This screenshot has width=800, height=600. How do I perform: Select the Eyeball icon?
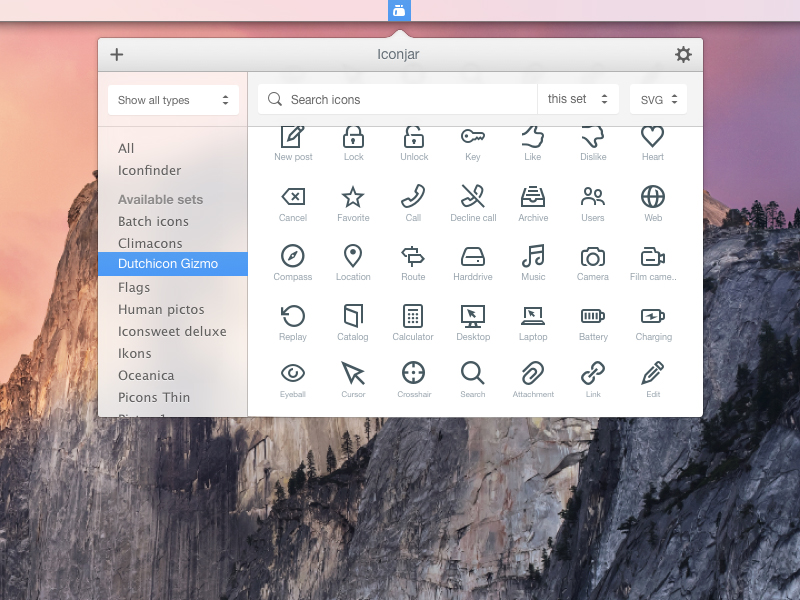[293, 373]
